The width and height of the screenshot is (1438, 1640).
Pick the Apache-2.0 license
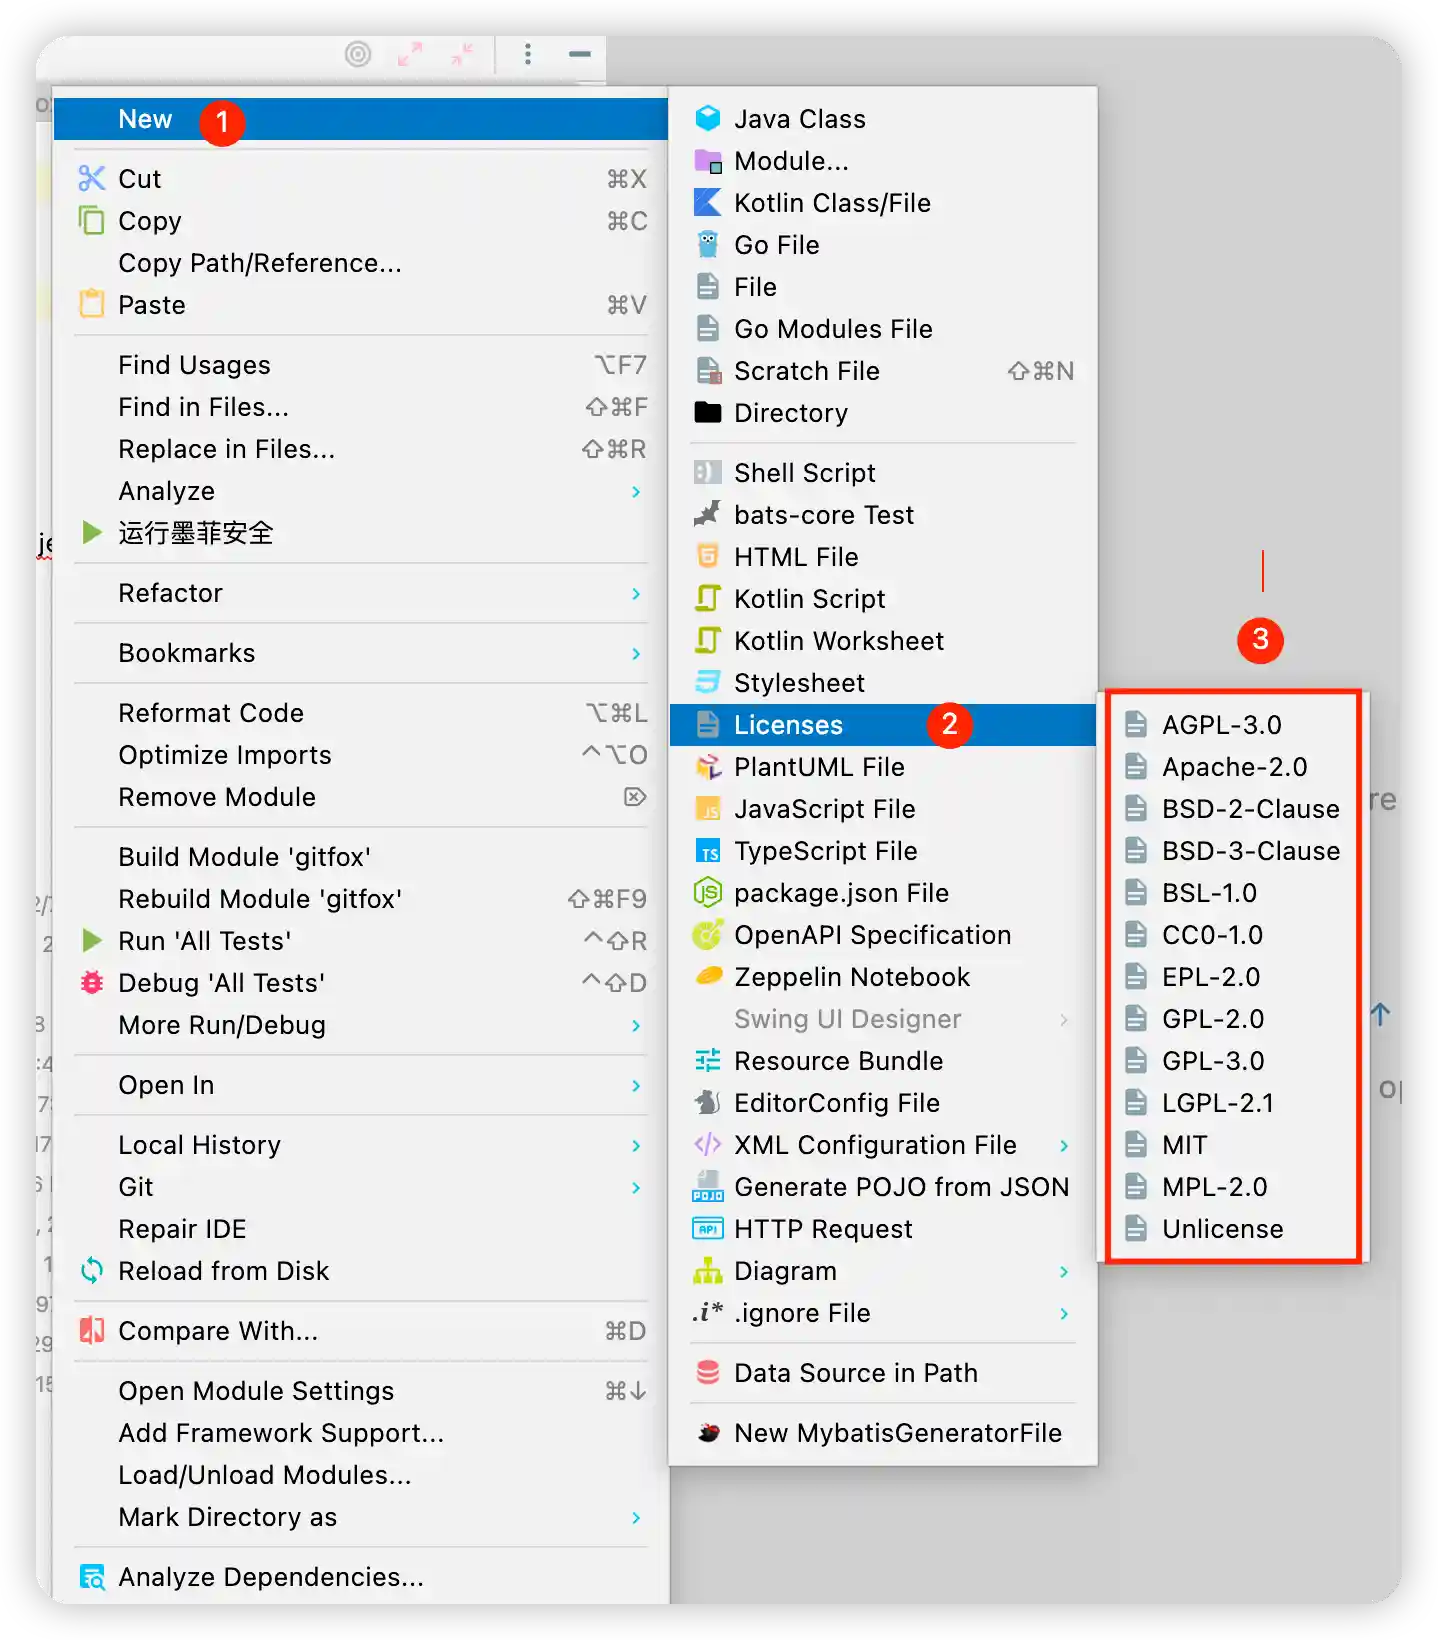(1233, 767)
